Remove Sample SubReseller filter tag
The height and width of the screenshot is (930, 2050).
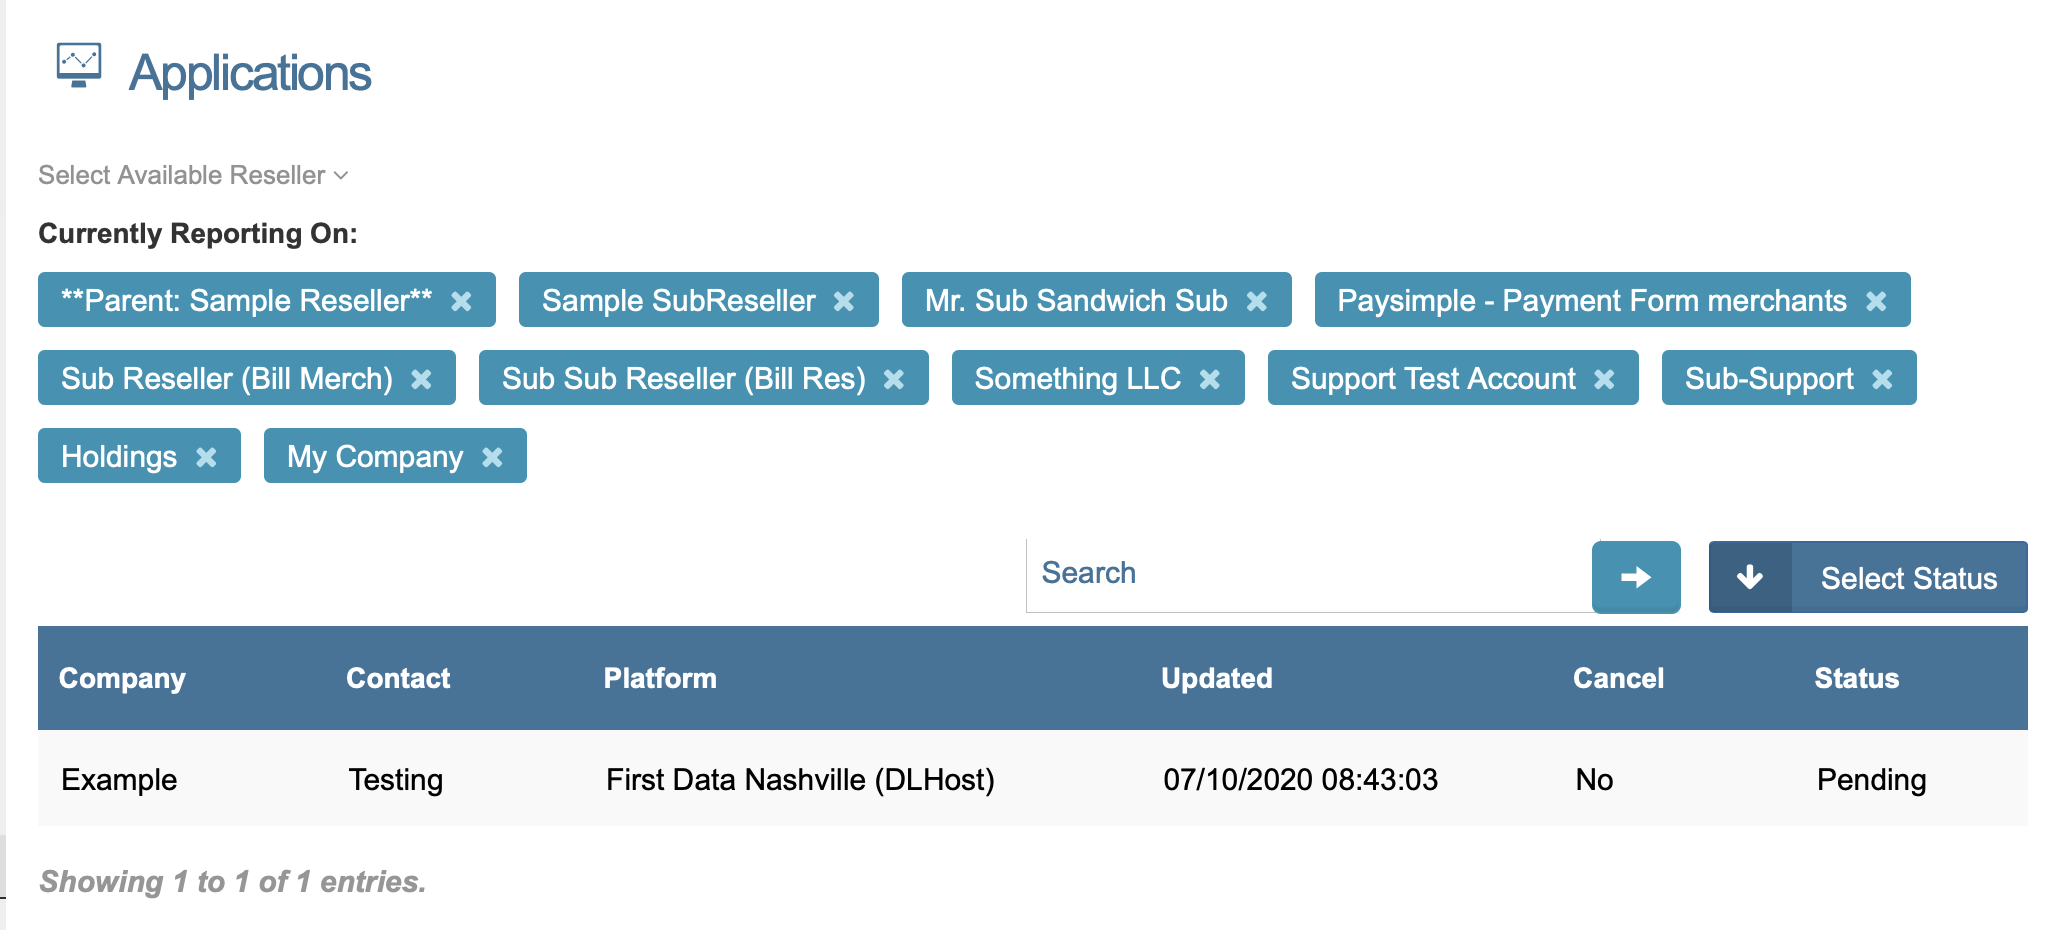tap(844, 301)
